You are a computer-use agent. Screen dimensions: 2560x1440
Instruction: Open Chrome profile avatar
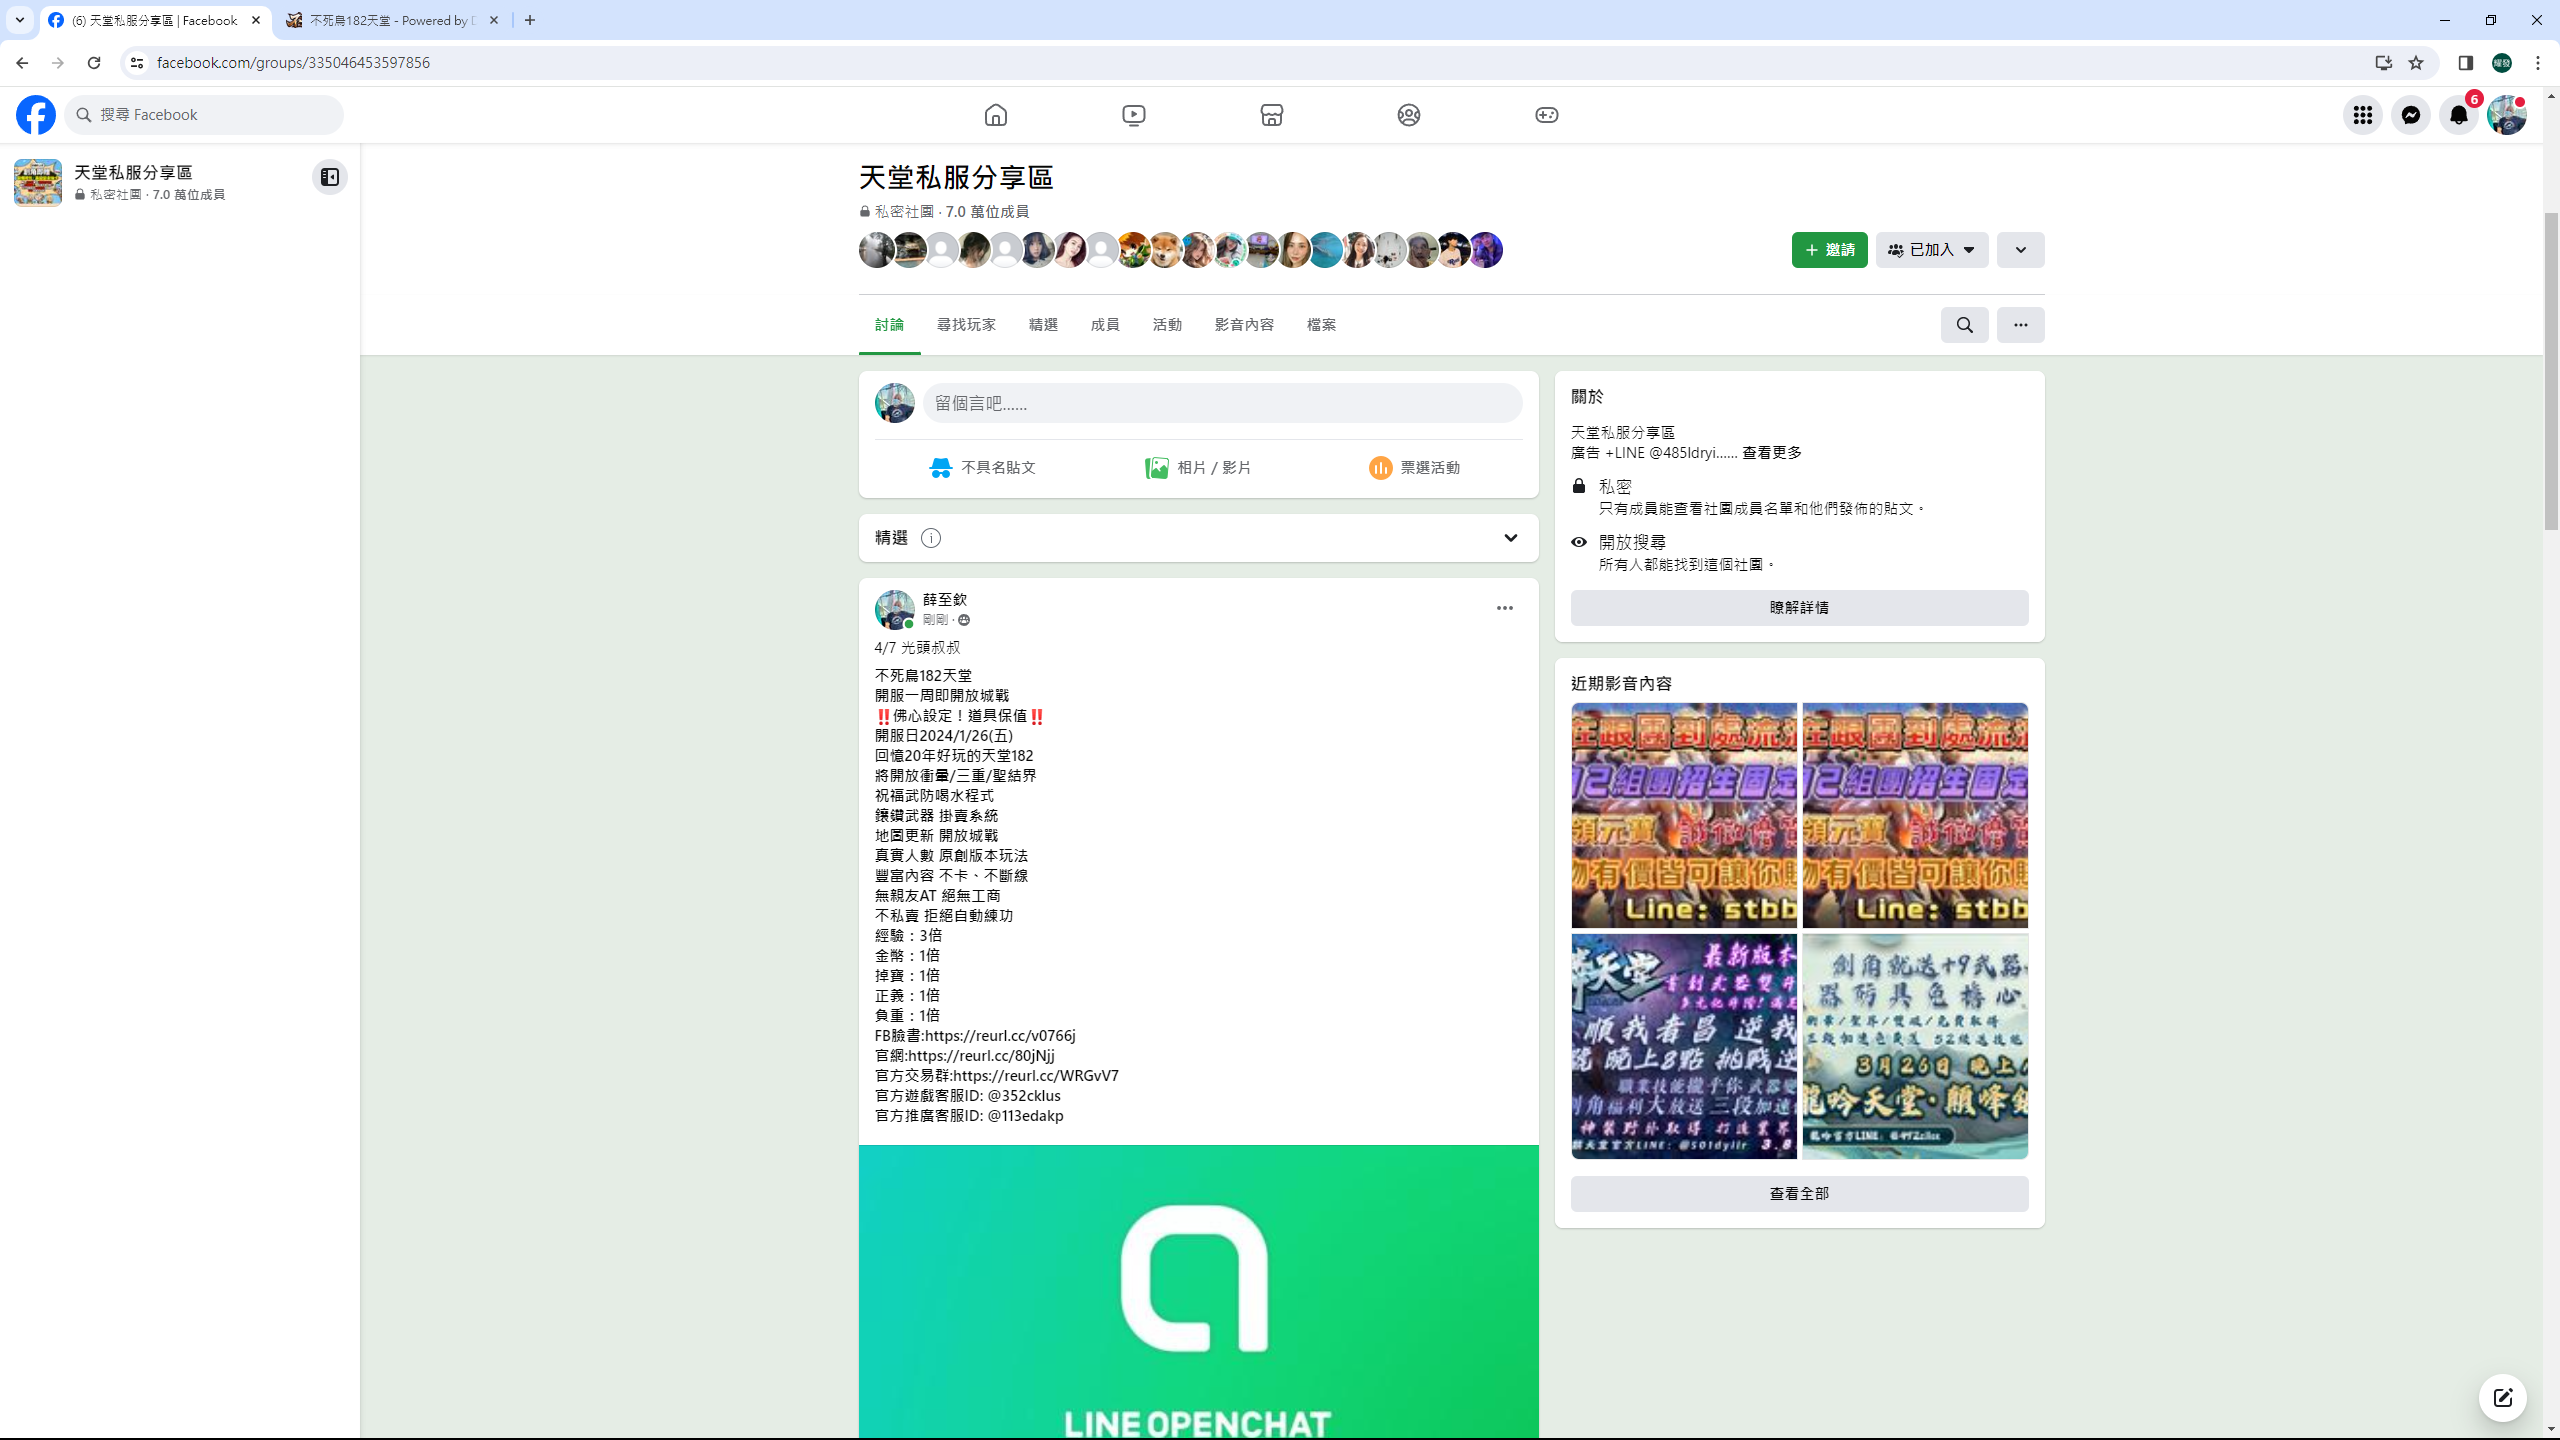2502,62
